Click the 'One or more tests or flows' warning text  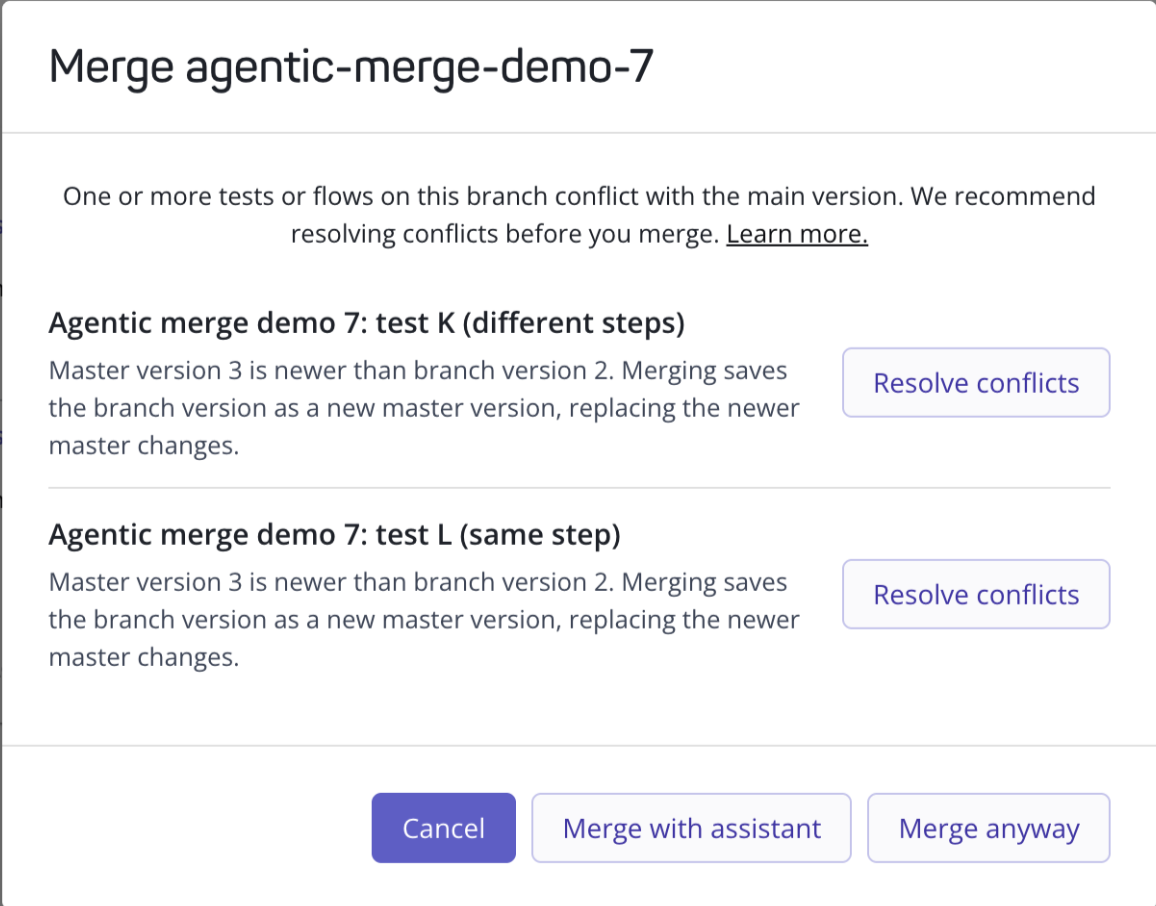(579, 215)
